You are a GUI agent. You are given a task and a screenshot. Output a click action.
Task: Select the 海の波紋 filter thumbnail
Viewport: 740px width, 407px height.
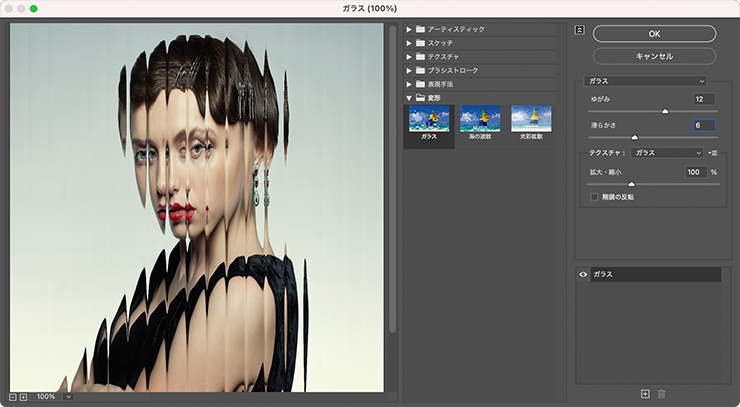pos(479,120)
